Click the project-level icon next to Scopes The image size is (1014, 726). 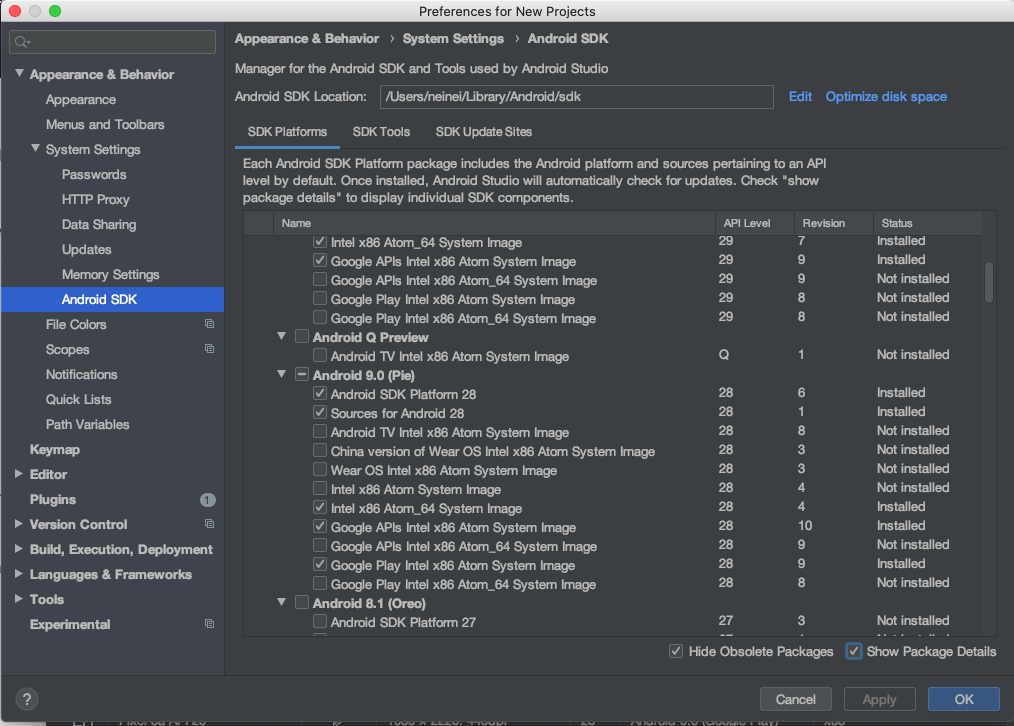tap(209, 349)
